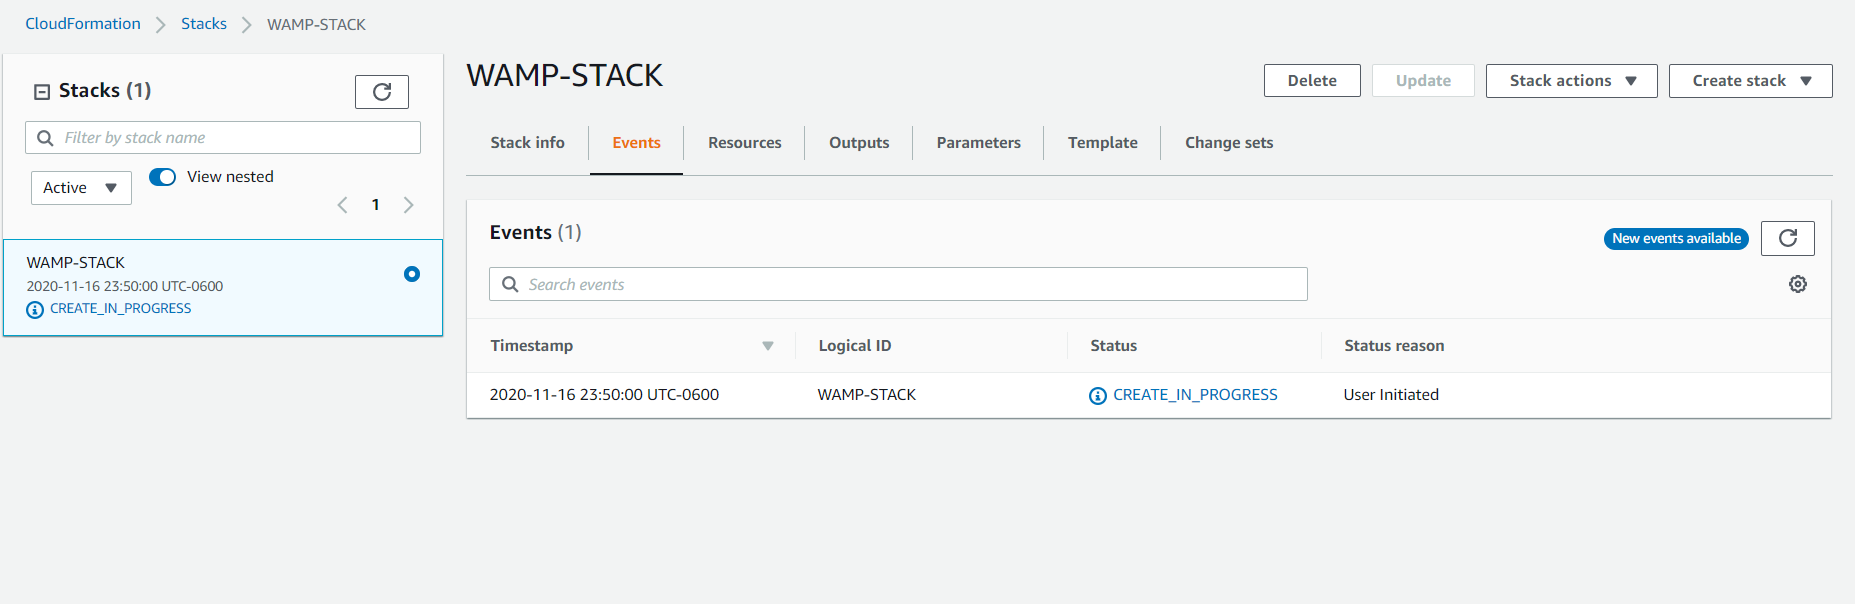This screenshot has width=1855, height=604.
Task: Click WAMP-STACK breadcrumb text
Action: 316,25
